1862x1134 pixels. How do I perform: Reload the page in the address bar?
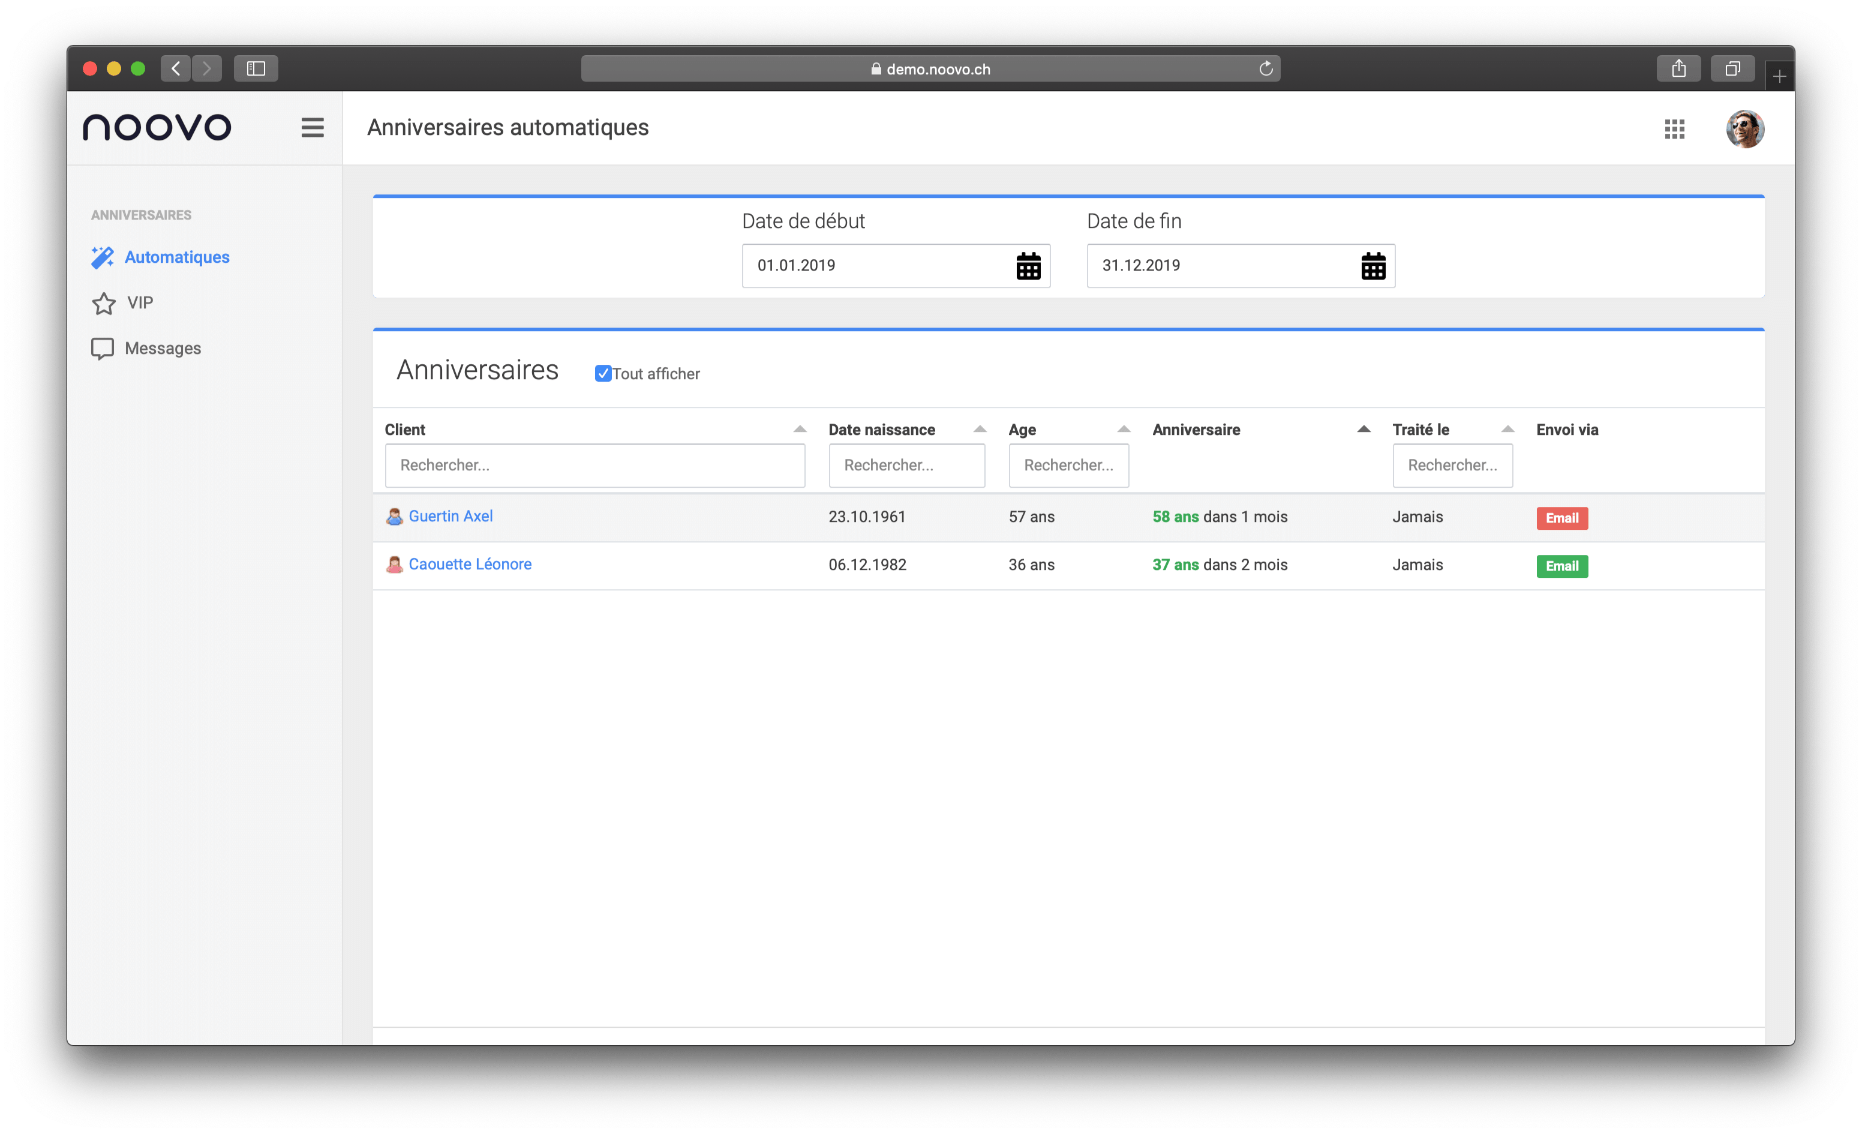click(x=1265, y=69)
